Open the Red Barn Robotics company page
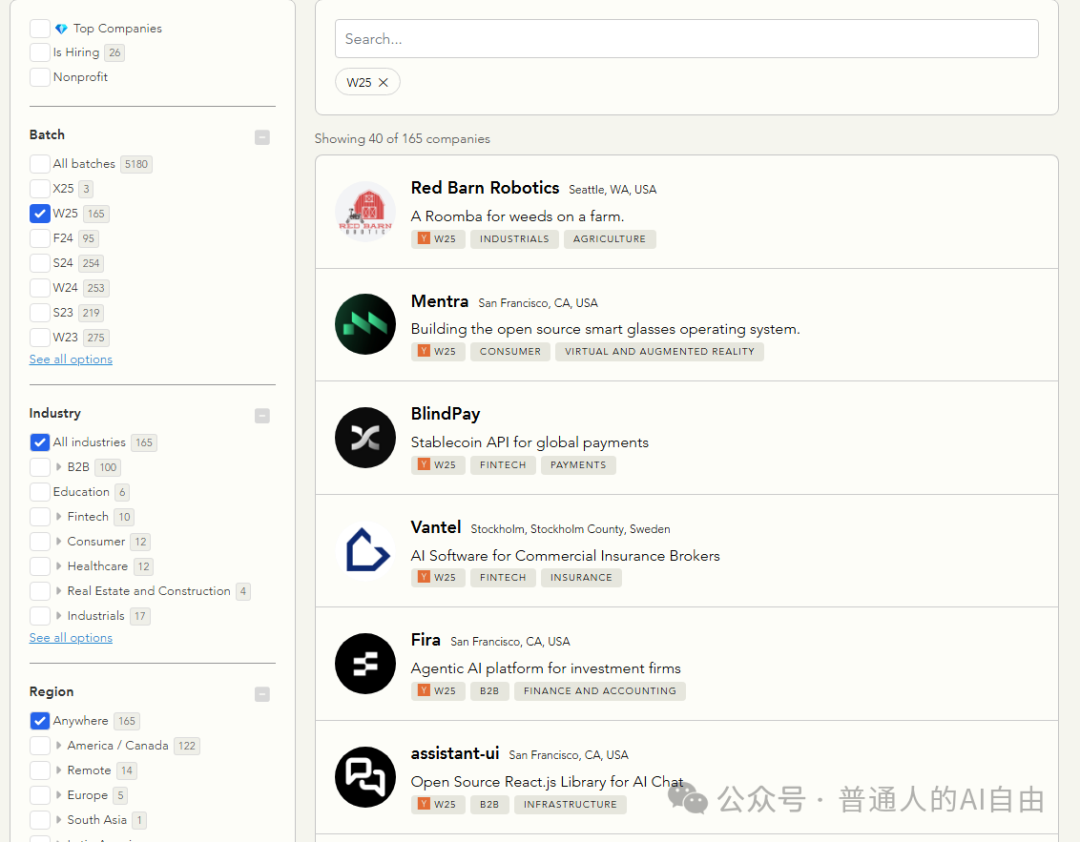The height and width of the screenshot is (842, 1080). [485, 188]
